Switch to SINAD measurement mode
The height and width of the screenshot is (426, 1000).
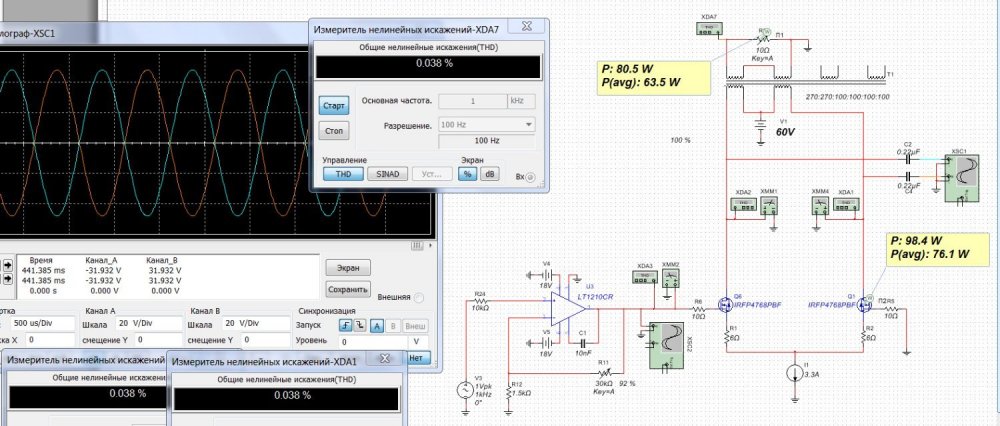[x=388, y=174]
